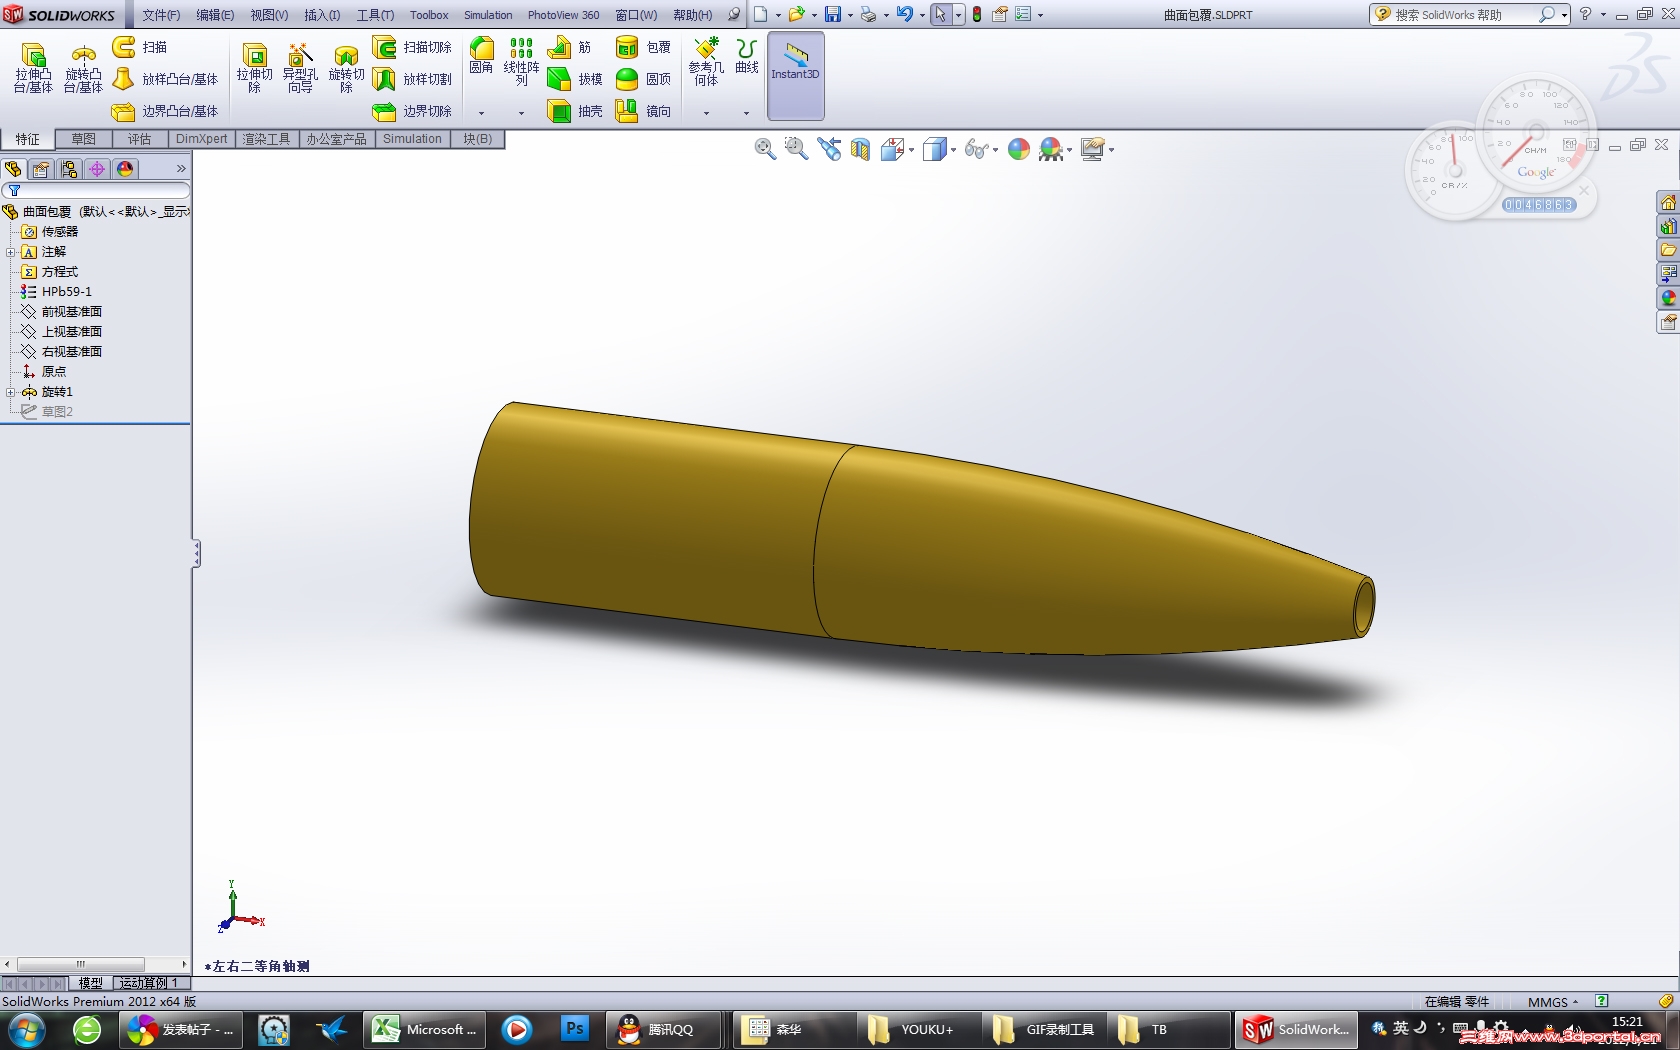The image size is (1680, 1050).
Task: Pick the 边界切除 boundary cut tool
Action: [x=412, y=111]
